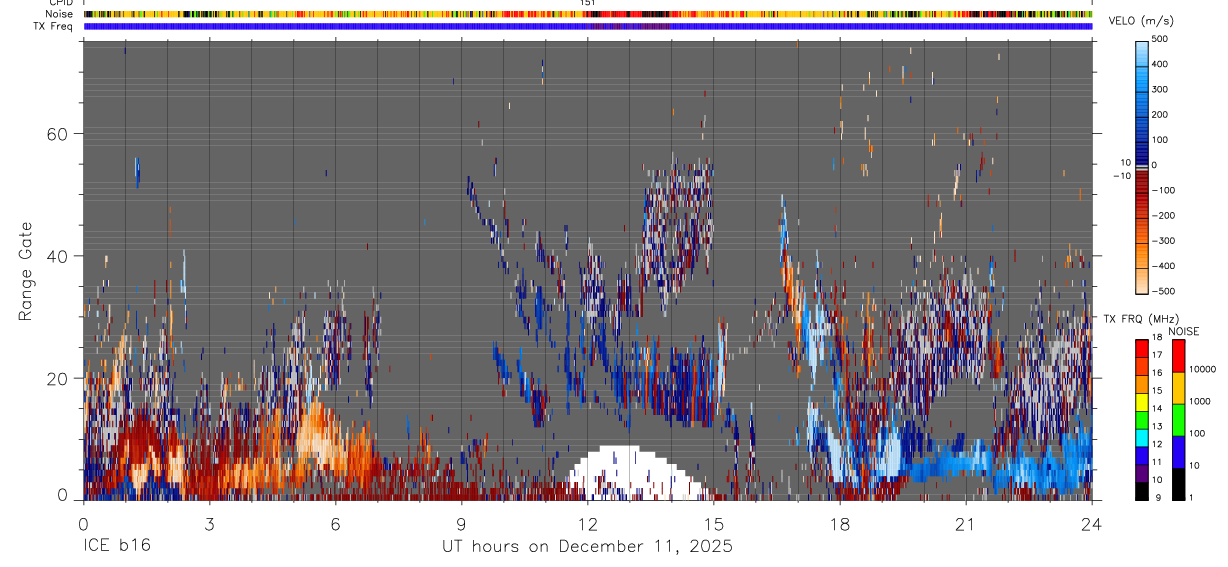Click the light blue top of the velocity colorbar
Screen dimensions: 1228x567
[x=1142, y=52]
